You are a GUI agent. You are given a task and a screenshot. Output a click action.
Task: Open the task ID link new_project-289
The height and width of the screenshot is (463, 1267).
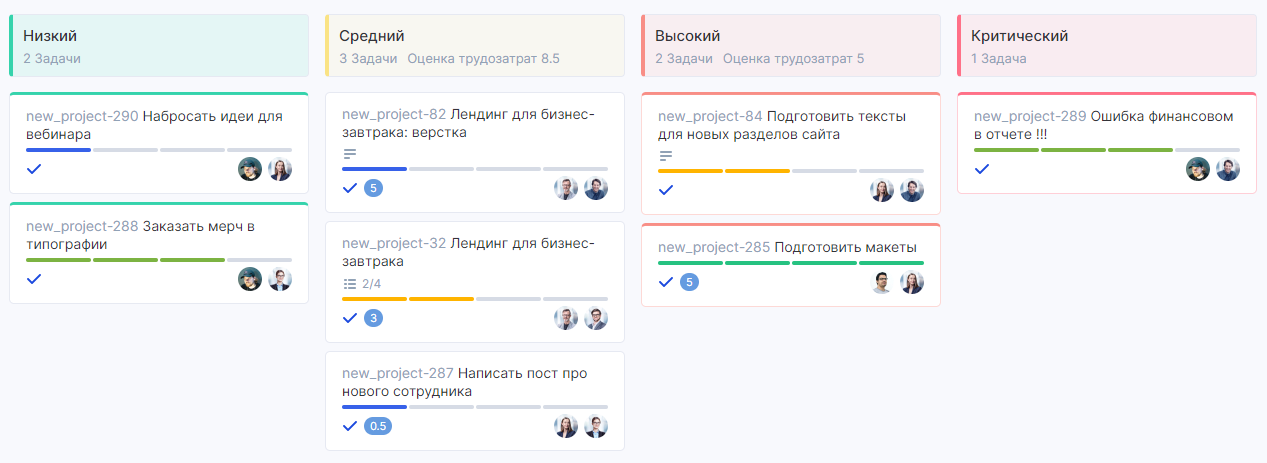pos(1030,116)
